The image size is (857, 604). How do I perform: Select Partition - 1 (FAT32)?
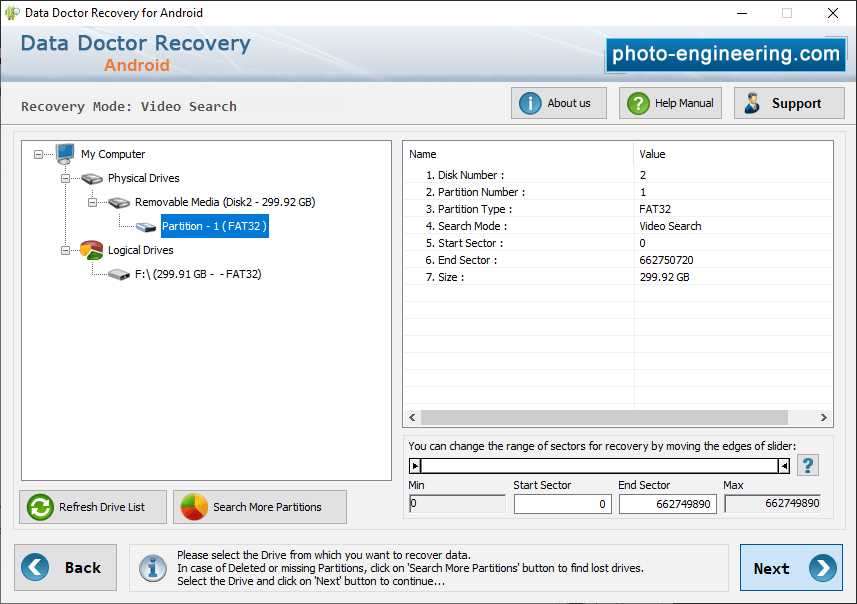coord(215,226)
